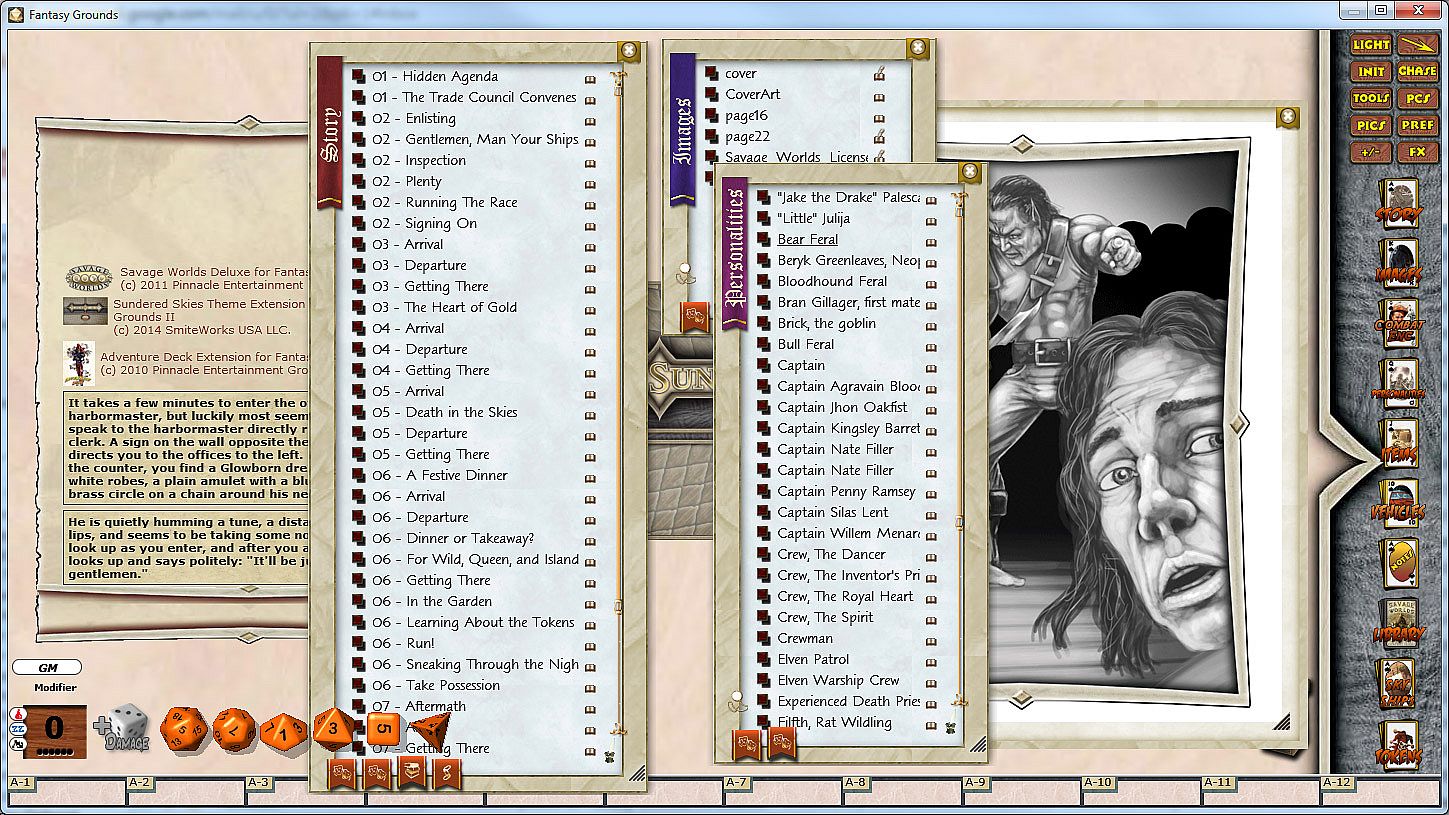Pick the orange d20 die
Screen dimensions: 1449x815
coord(184,729)
